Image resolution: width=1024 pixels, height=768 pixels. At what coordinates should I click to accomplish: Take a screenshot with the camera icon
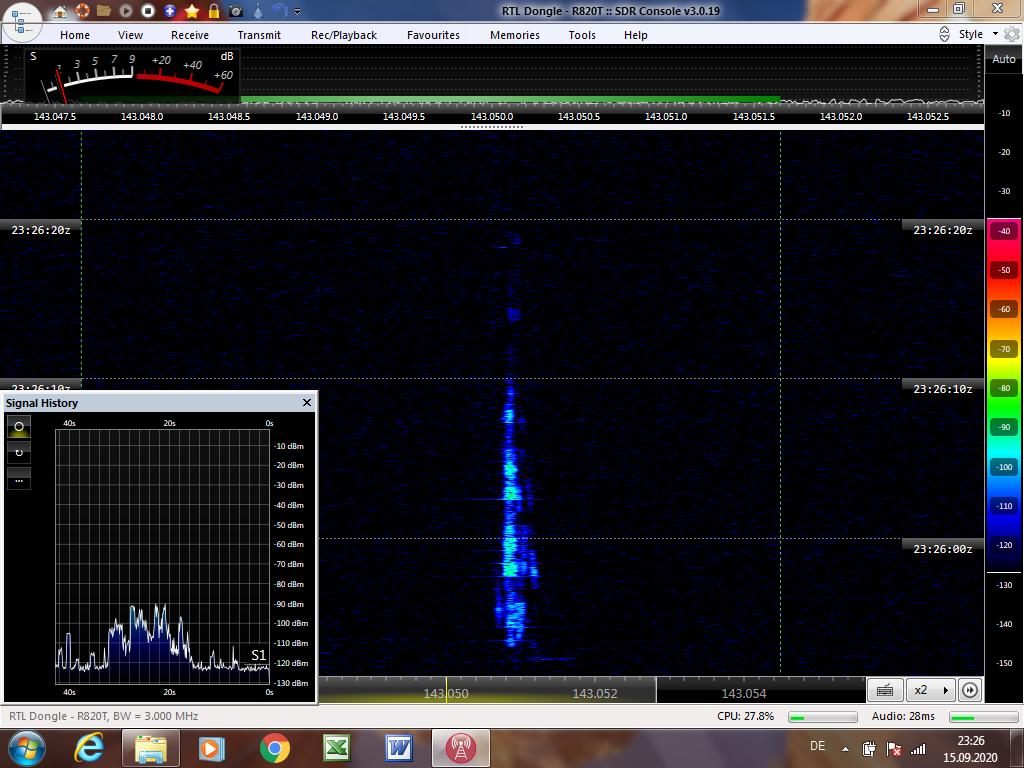(236, 11)
